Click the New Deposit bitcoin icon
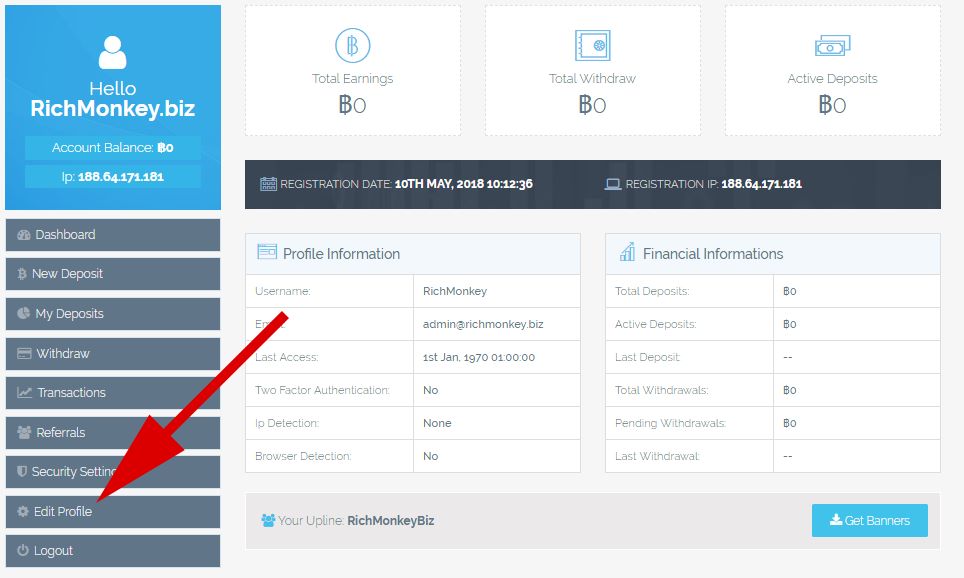This screenshot has width=964, height=578. (22, 274)
